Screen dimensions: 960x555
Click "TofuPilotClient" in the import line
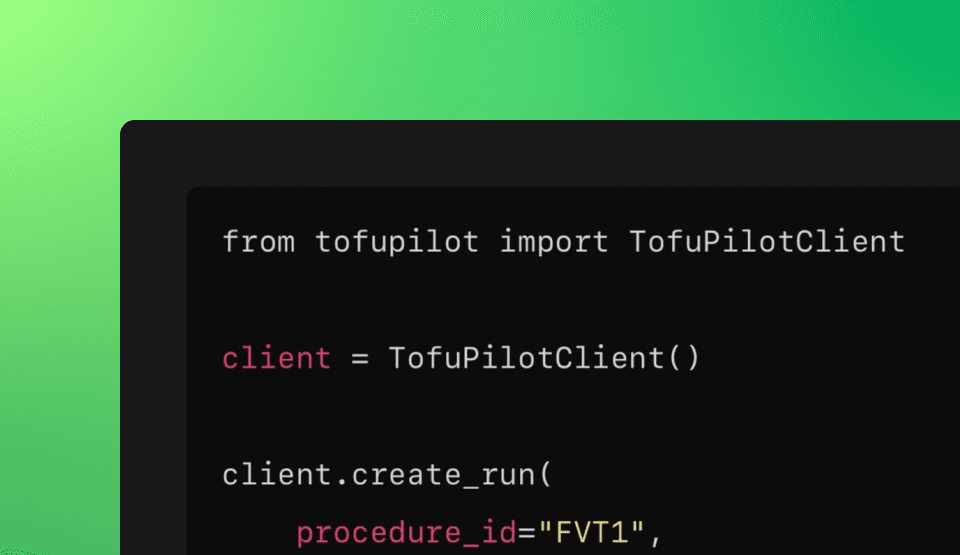767,241
